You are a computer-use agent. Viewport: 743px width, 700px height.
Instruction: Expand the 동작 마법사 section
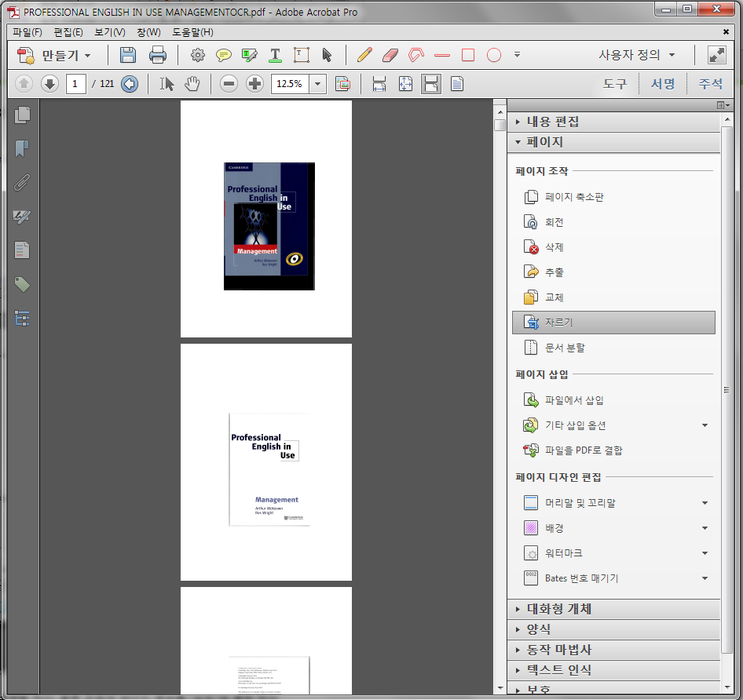[614, 649]
